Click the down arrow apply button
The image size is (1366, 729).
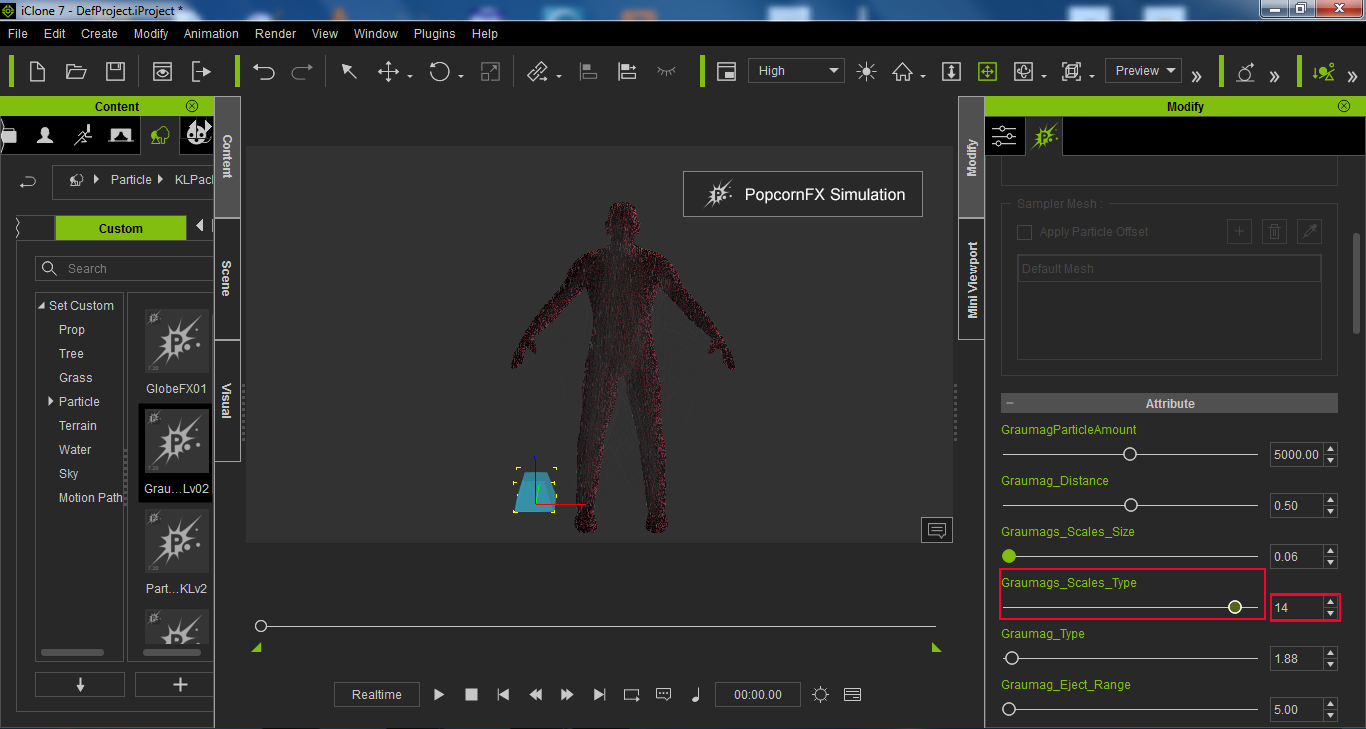point(80,685)
